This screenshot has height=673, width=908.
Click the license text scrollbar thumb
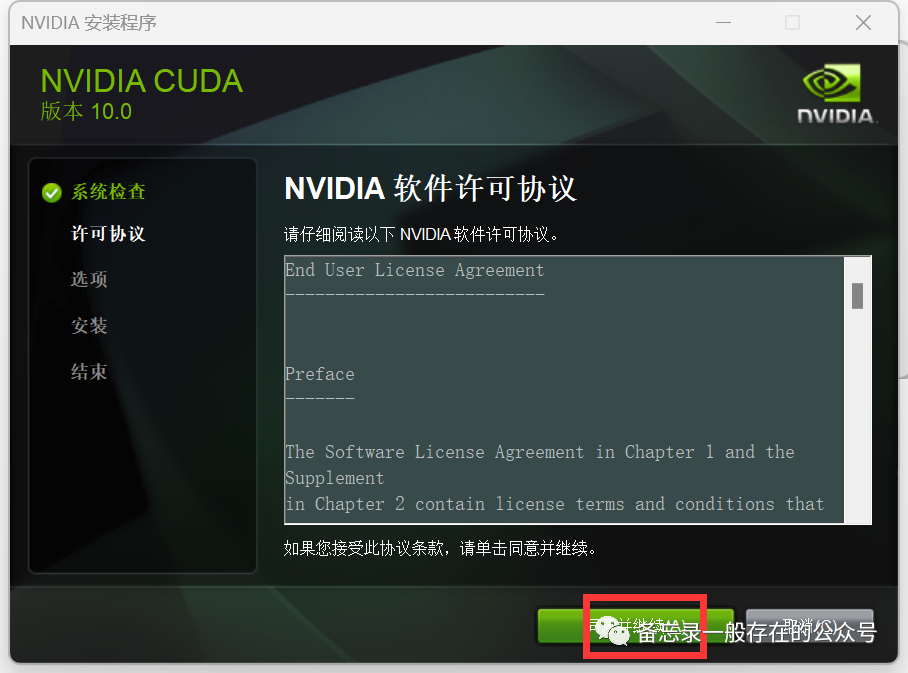858,296
